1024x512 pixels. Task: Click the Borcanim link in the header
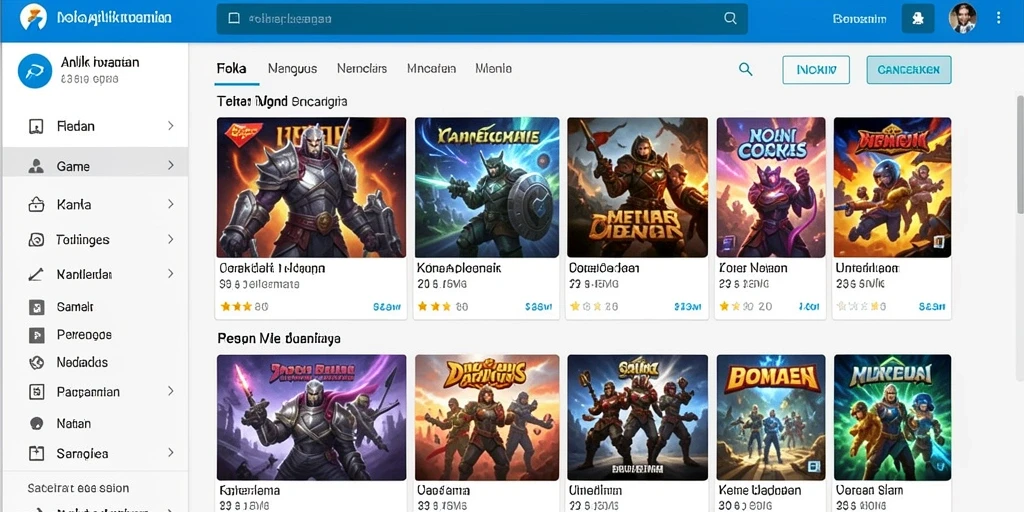click(x=859, y=19)
